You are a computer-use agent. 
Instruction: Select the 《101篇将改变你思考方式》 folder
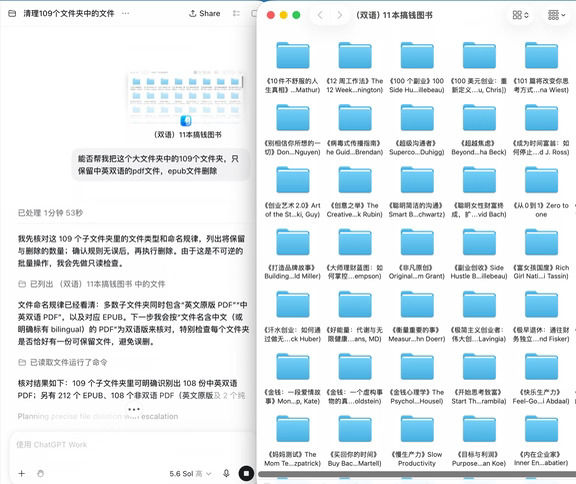point(541,55)
